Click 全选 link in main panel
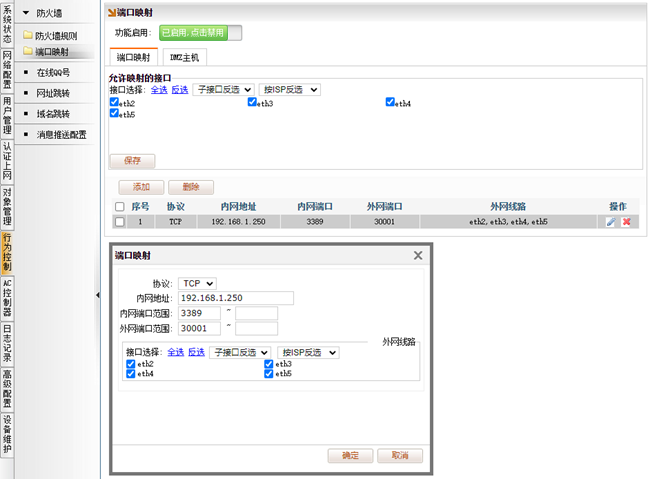Screen dimensions: 650x479 point(159,90)
